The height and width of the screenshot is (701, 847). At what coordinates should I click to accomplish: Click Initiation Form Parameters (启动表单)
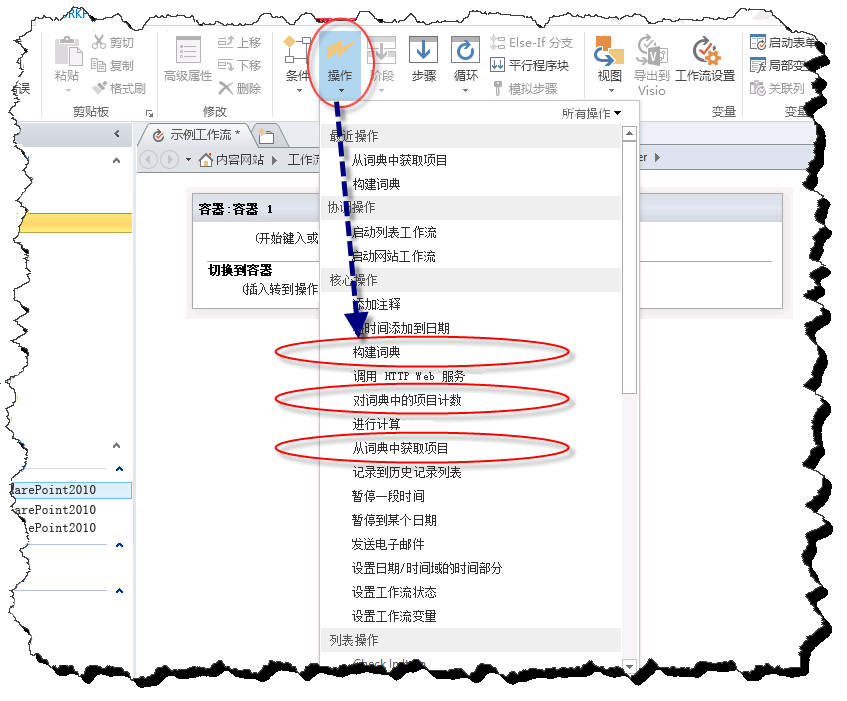click(x=783, y=42)
